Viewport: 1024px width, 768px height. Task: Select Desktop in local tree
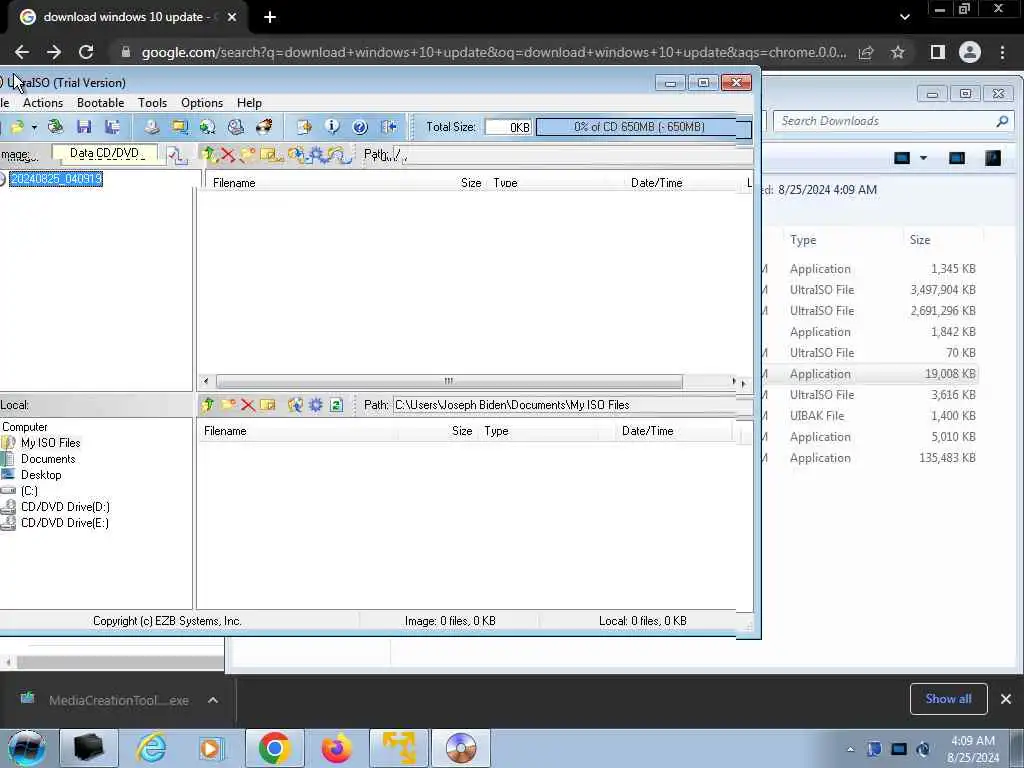40,475
